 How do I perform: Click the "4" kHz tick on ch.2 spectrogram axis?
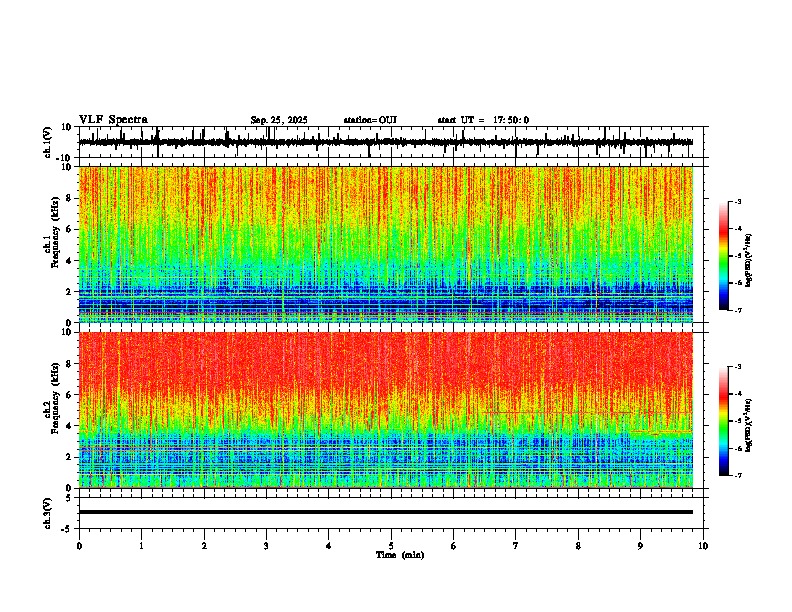70,426
